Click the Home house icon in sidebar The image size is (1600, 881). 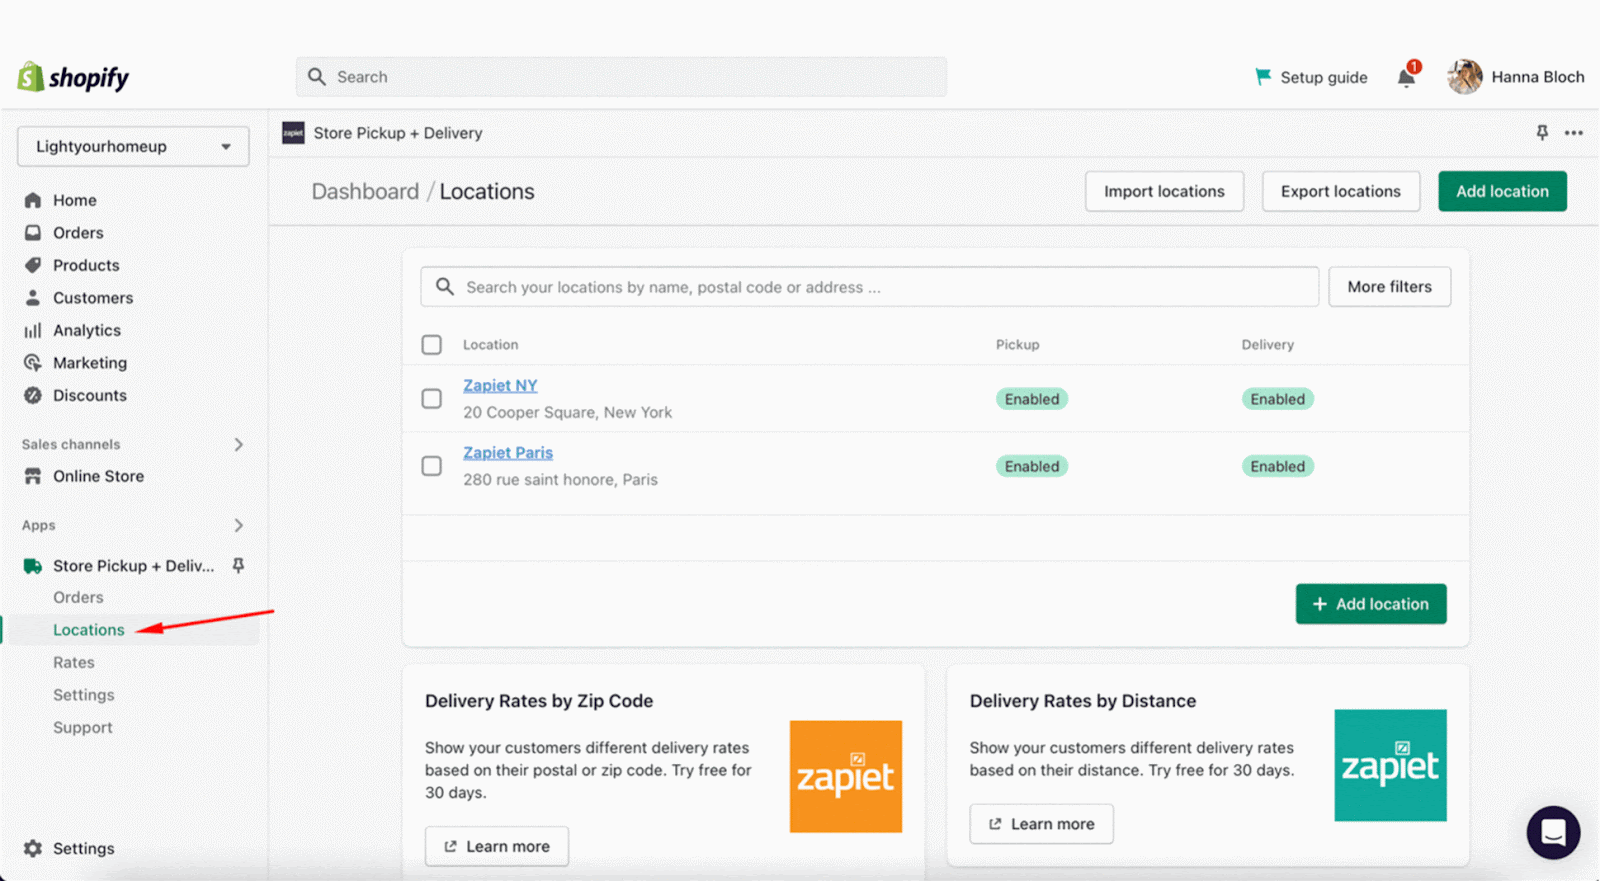(x=33, y=200)
